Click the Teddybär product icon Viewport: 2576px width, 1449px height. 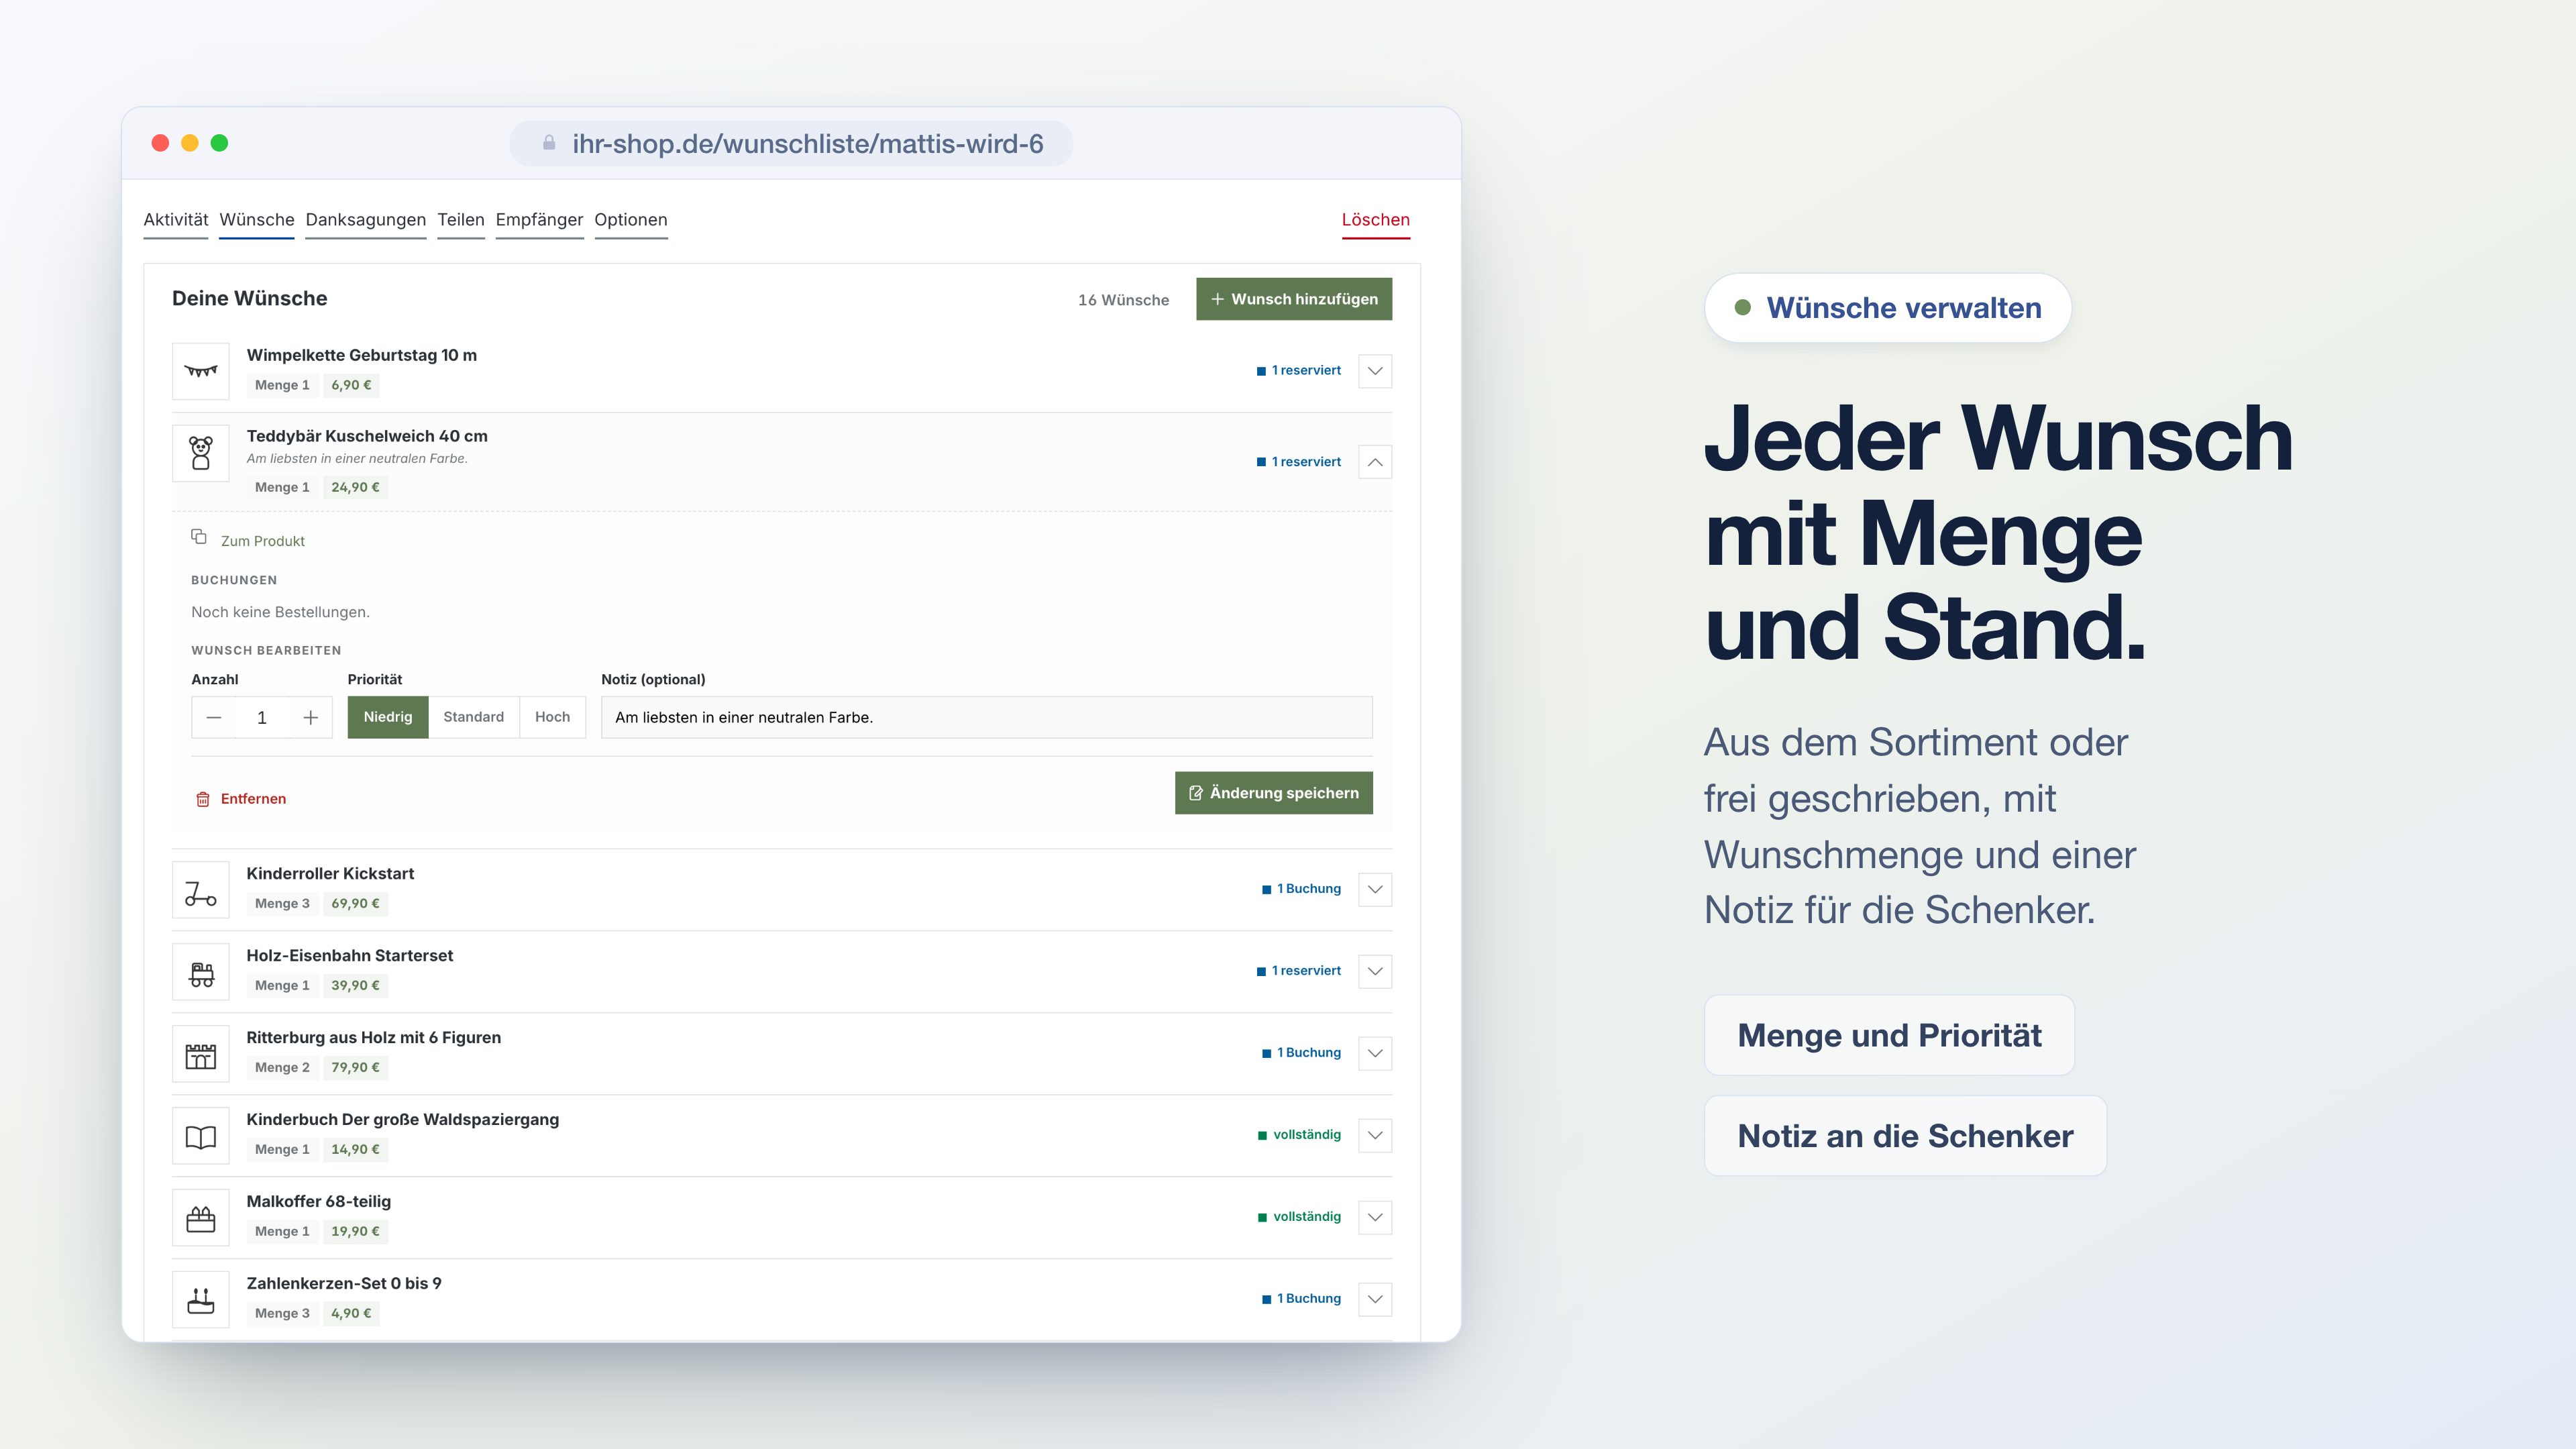tap(201, 453)
